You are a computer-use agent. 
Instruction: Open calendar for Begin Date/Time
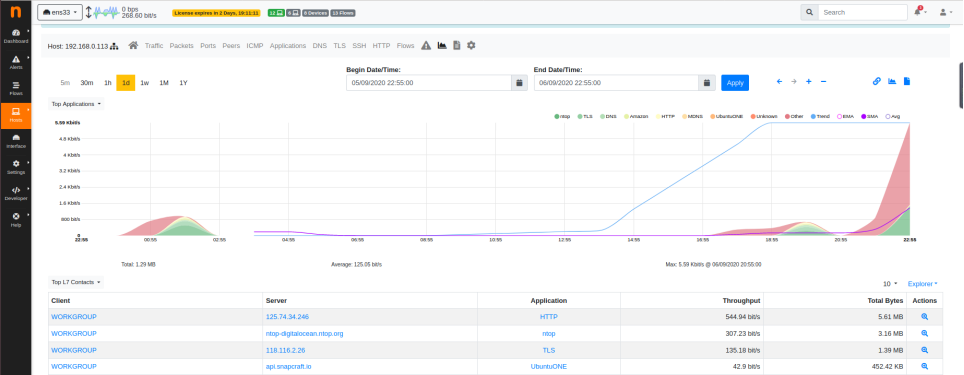click(x=520, y=82)
